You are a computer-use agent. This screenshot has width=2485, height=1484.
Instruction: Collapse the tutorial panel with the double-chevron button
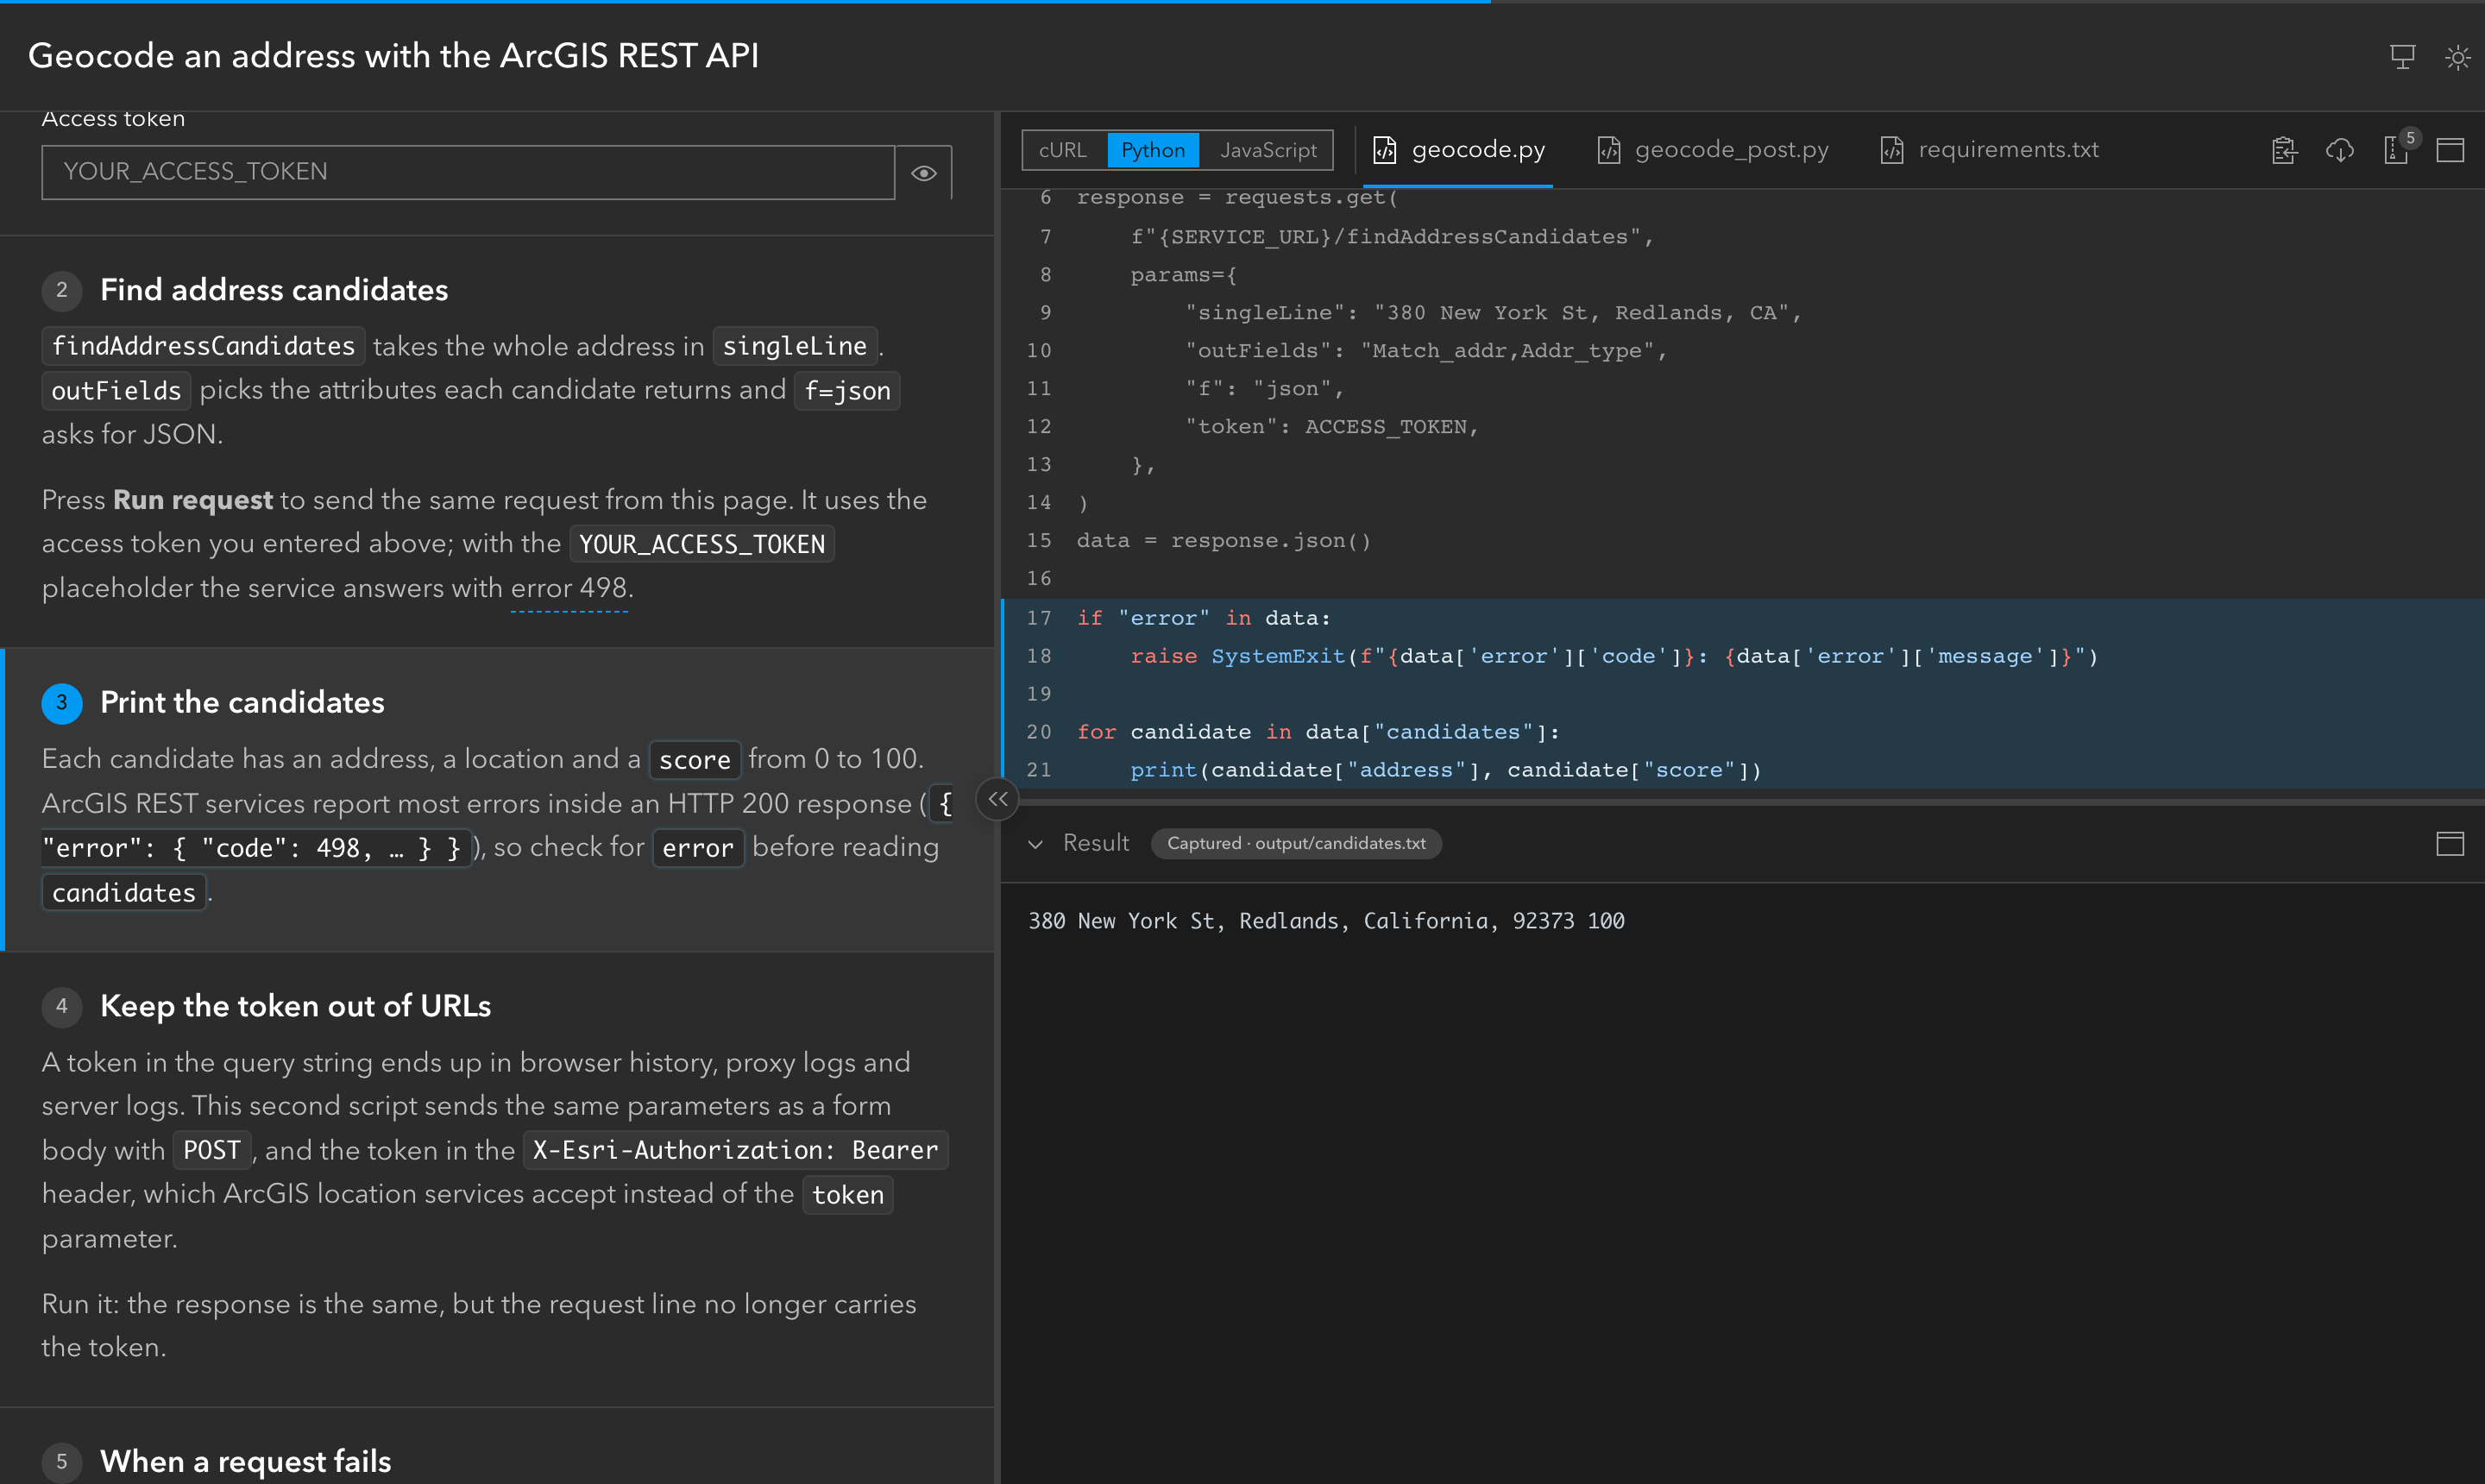pyautogui.click(x=997, y=799)
